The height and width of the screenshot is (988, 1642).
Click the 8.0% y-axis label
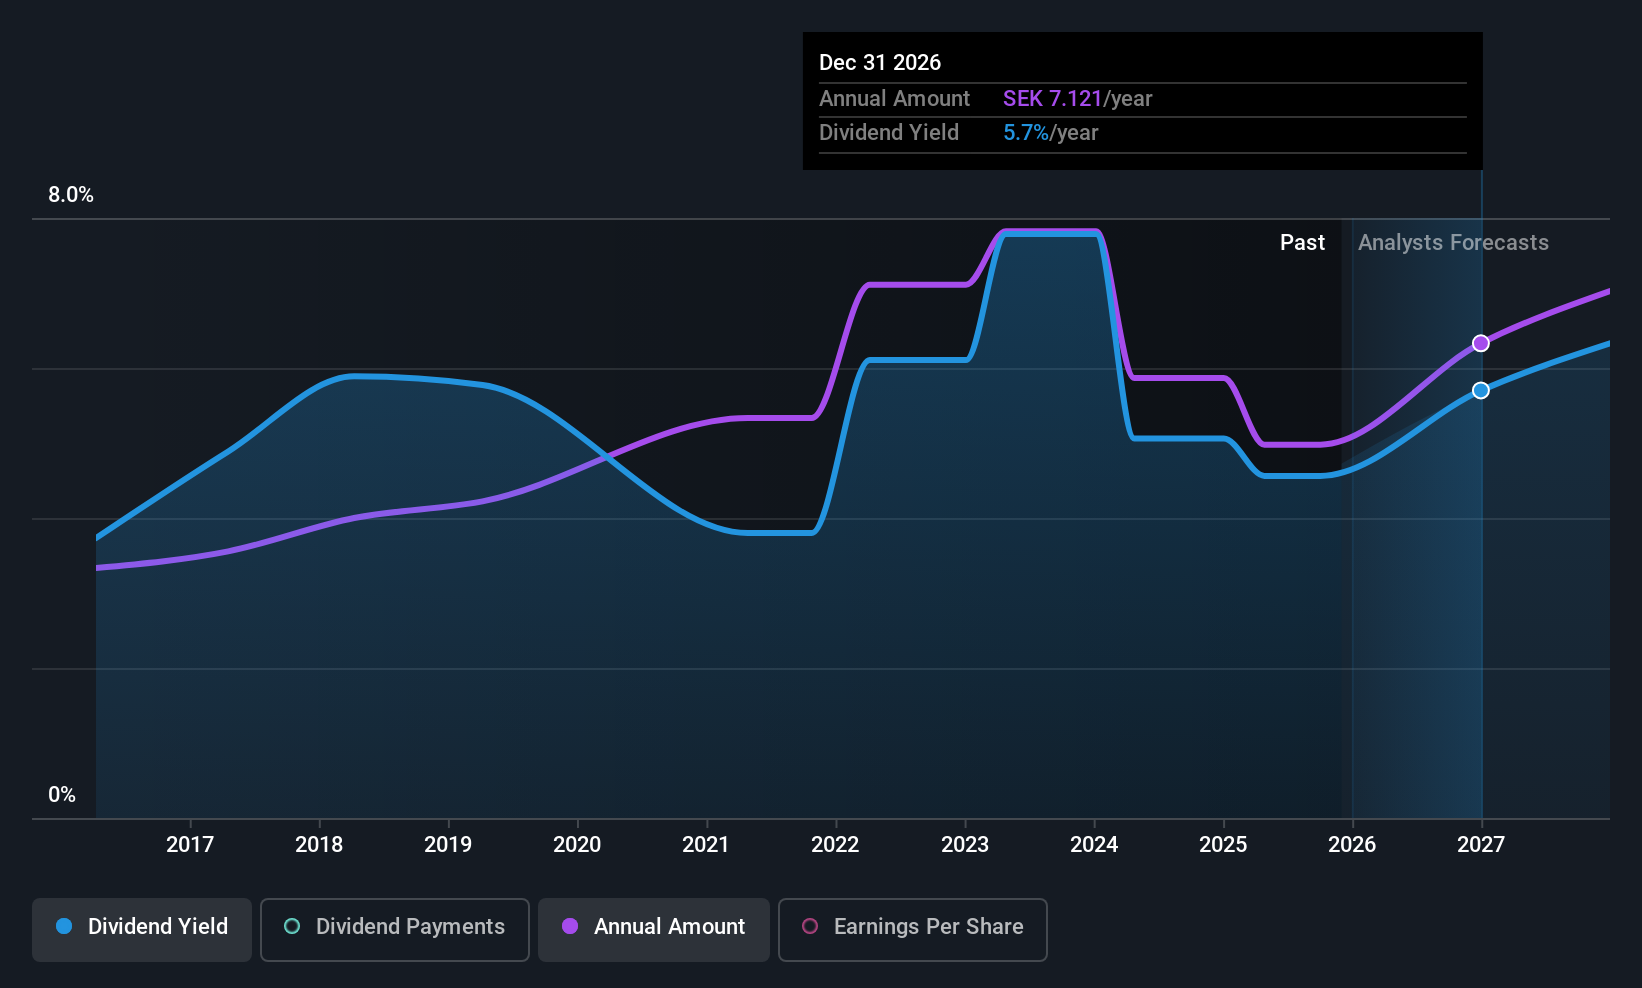tap(71, 195)
